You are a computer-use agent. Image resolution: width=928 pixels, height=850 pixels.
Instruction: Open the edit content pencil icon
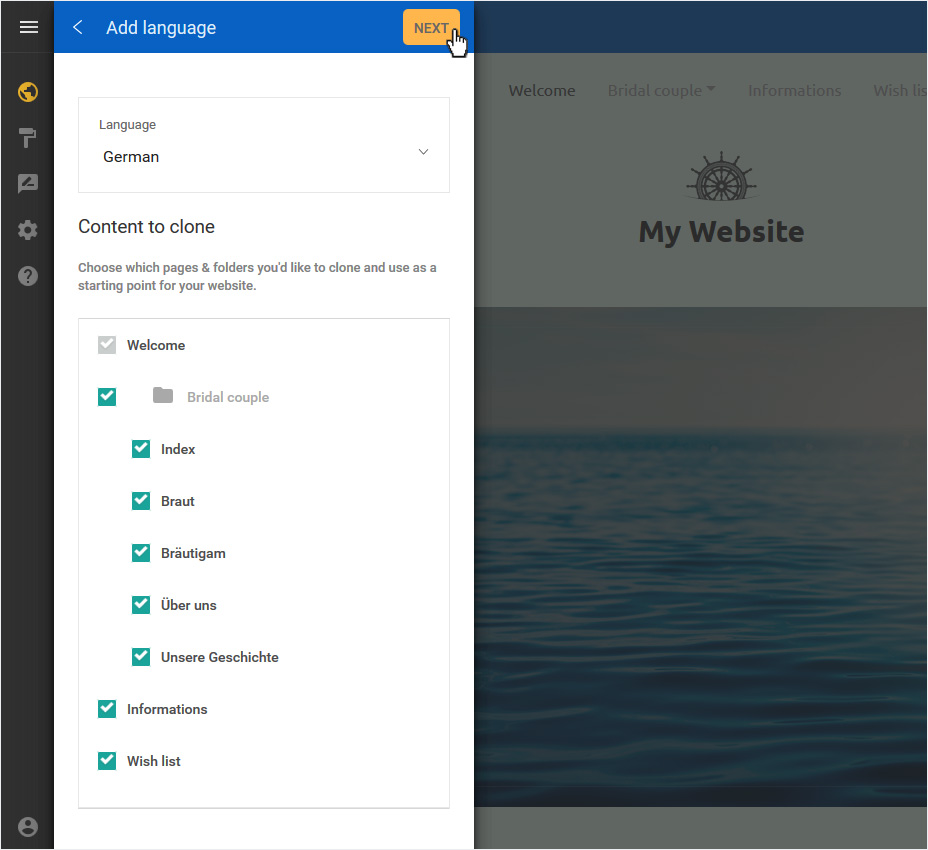28,184
